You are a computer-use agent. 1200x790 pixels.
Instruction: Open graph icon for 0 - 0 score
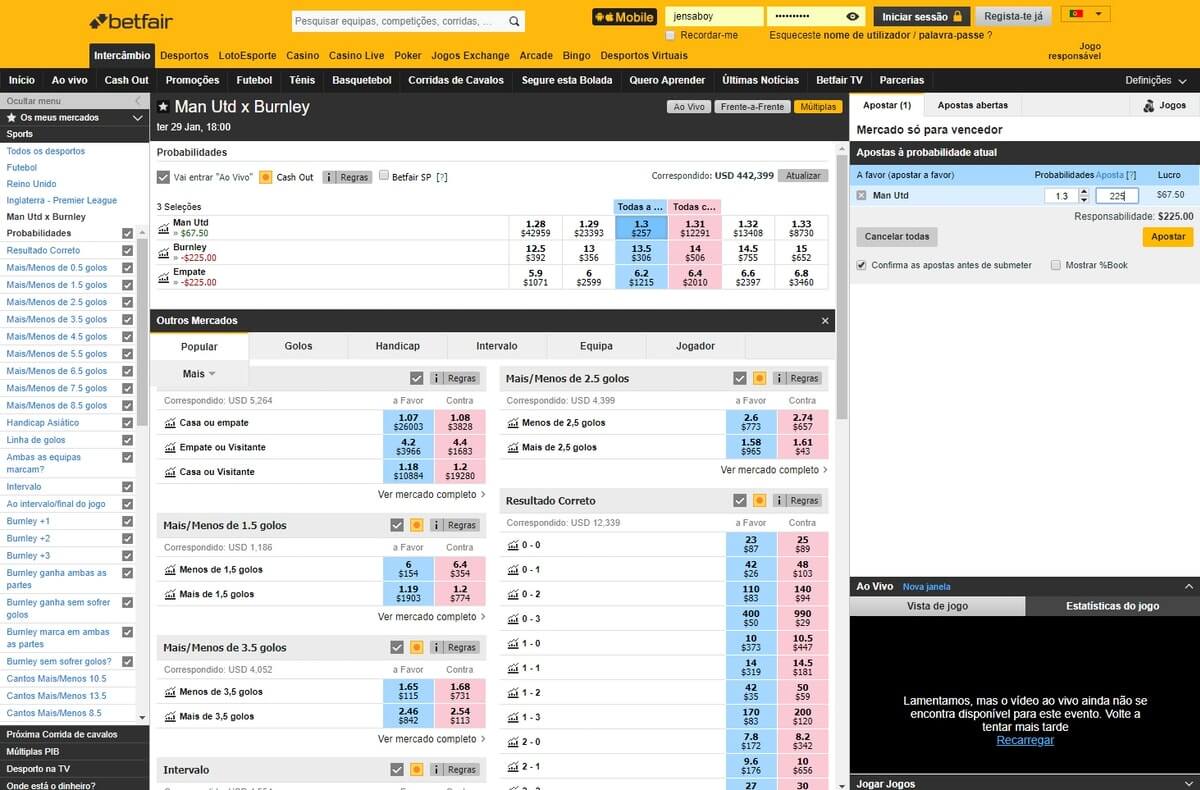click(512, 545)
